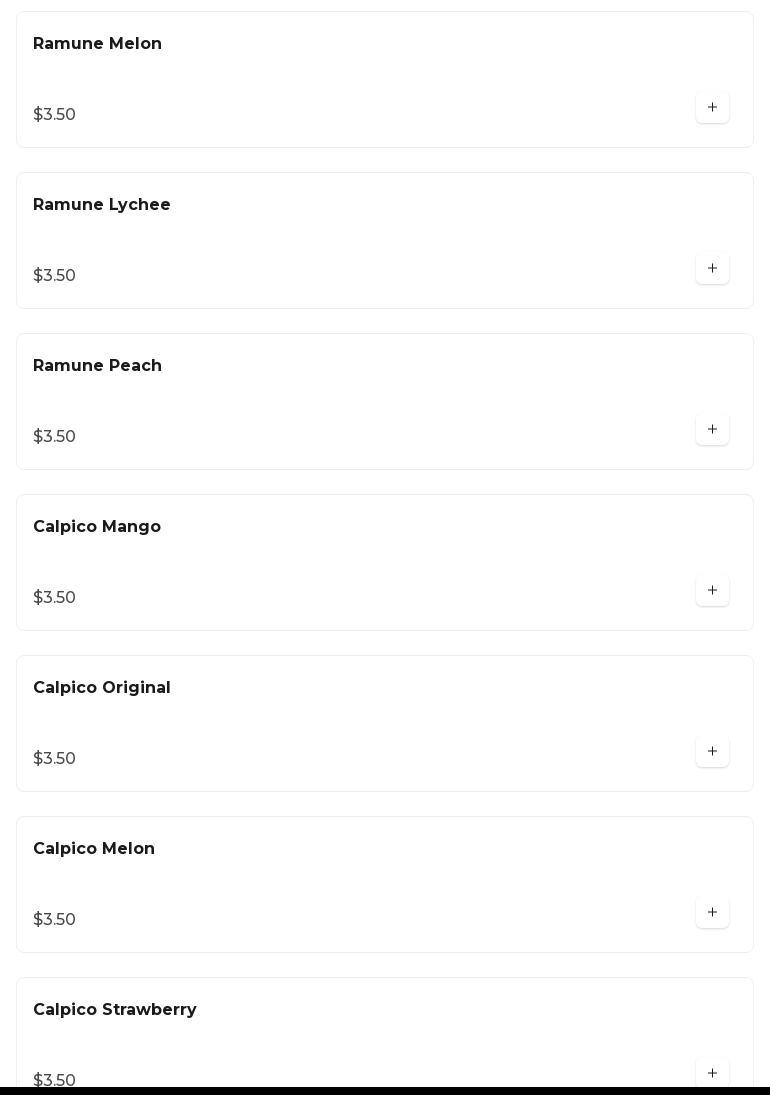Click the Calpico Melon $3.50 price

pos(55,920)
